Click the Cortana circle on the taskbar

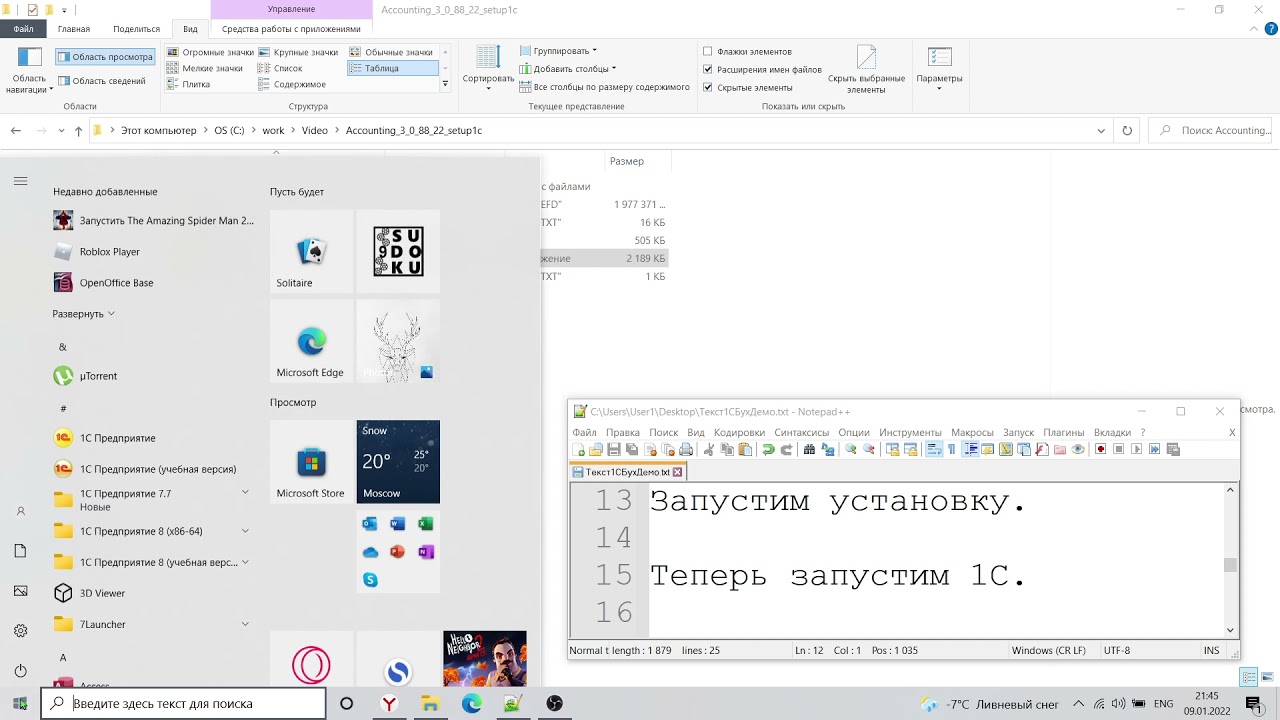click(x=346, y=704)
